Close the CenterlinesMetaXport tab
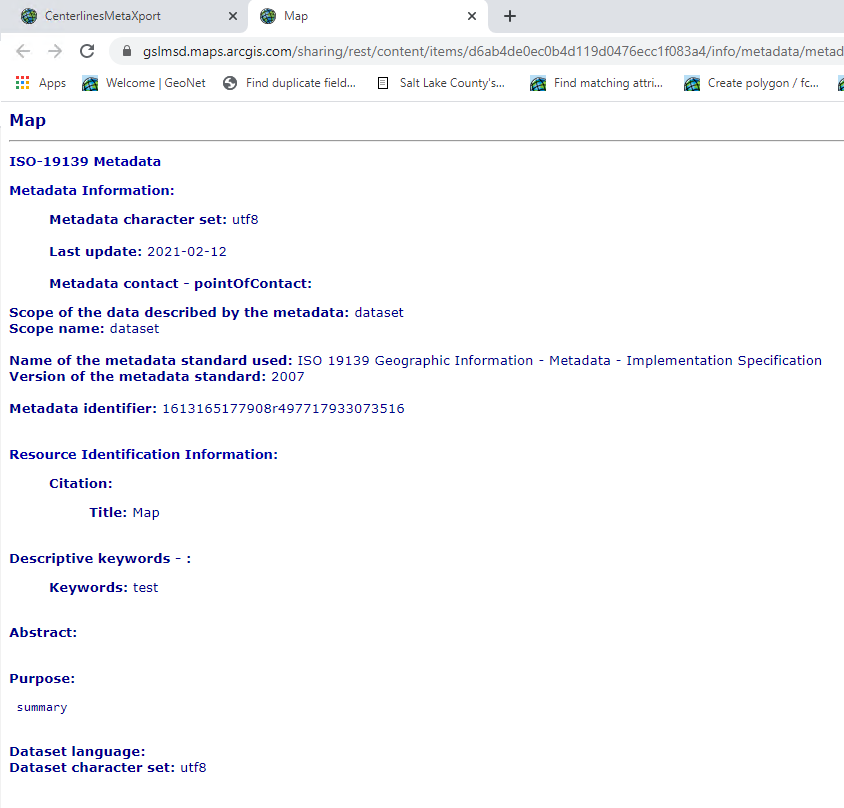Viewport: 844px width, 808px height. click(x=233, y=16)
